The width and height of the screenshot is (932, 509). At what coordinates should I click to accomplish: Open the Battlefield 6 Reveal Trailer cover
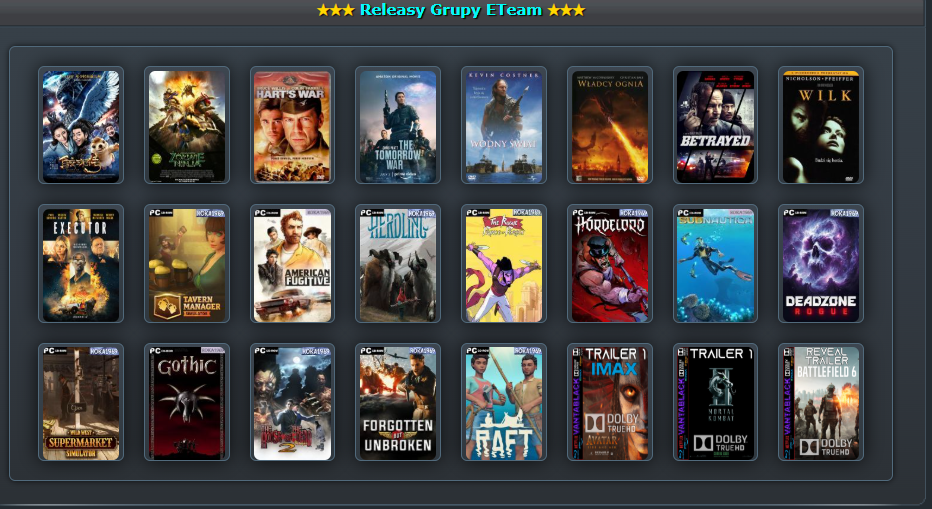point(821,402)
